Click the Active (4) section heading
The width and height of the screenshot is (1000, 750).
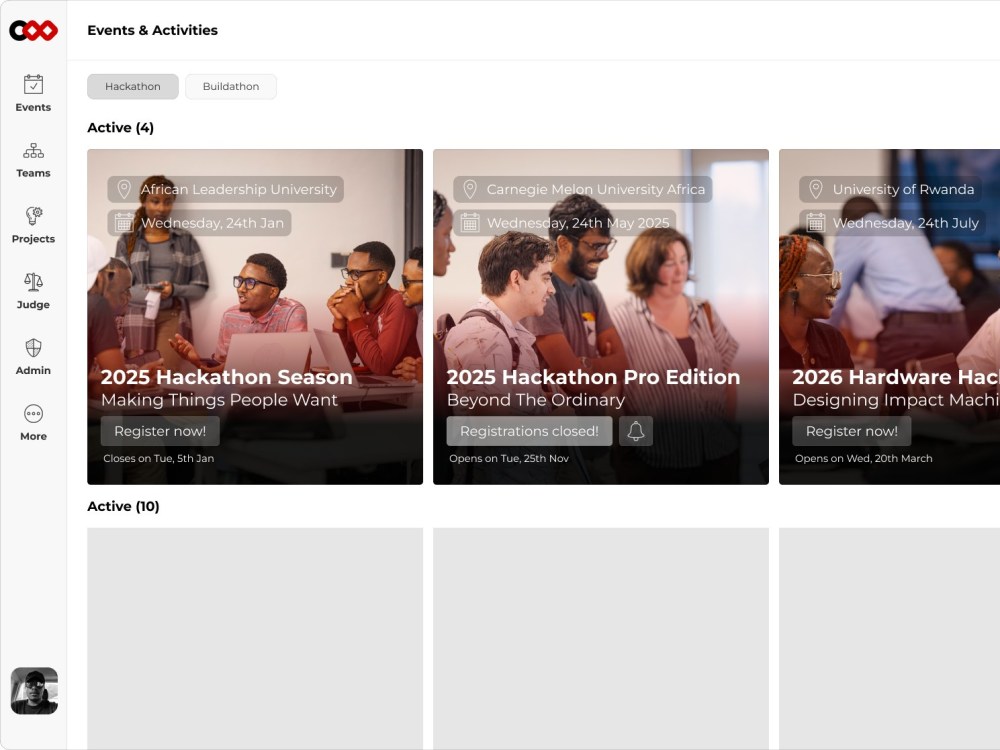click(121, 128)
